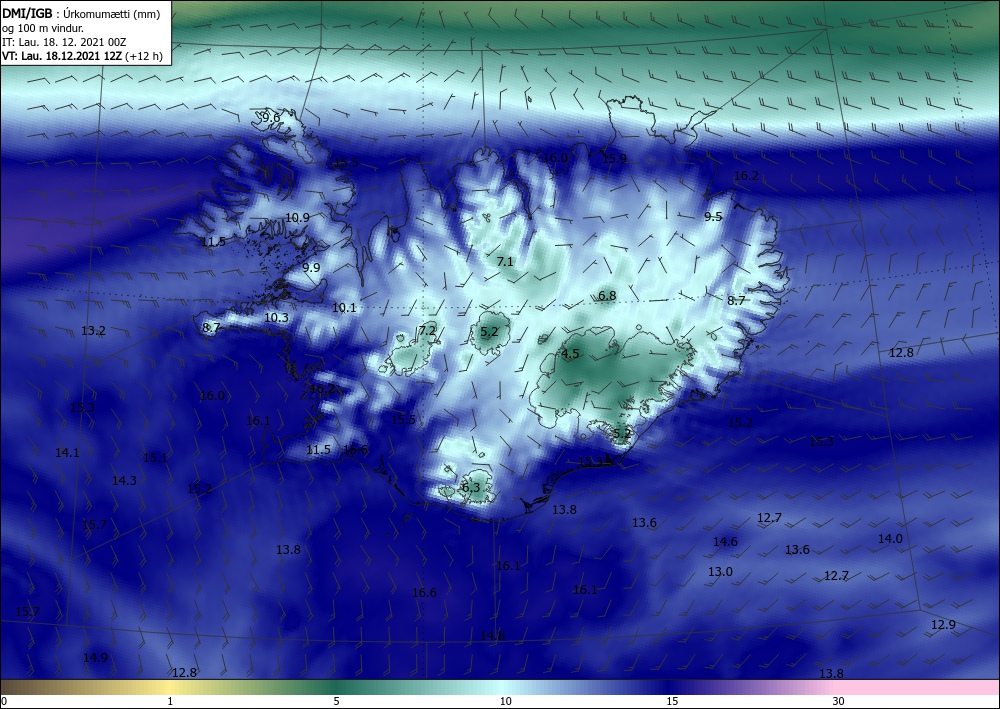Select the 10.1 map value

[344, 308]
